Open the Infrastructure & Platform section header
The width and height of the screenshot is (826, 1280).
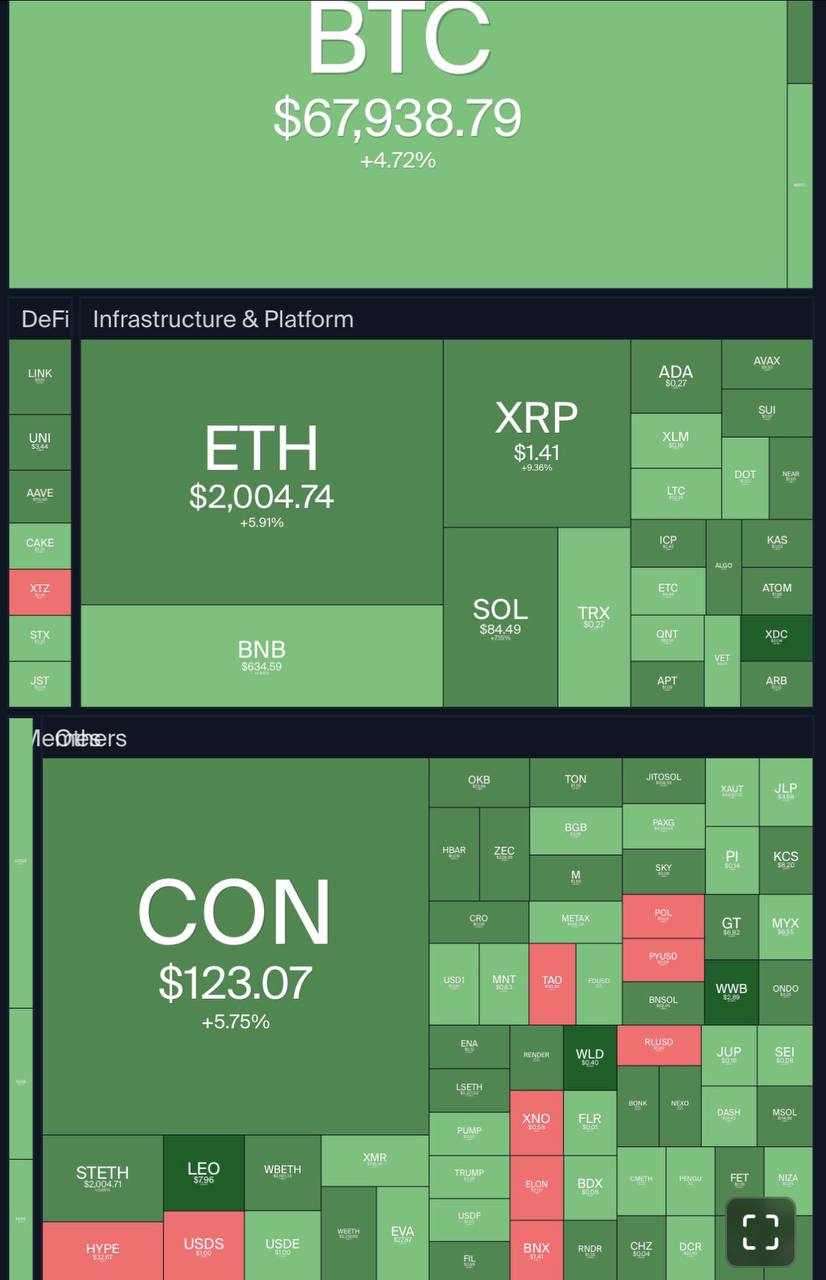point(223,319)
